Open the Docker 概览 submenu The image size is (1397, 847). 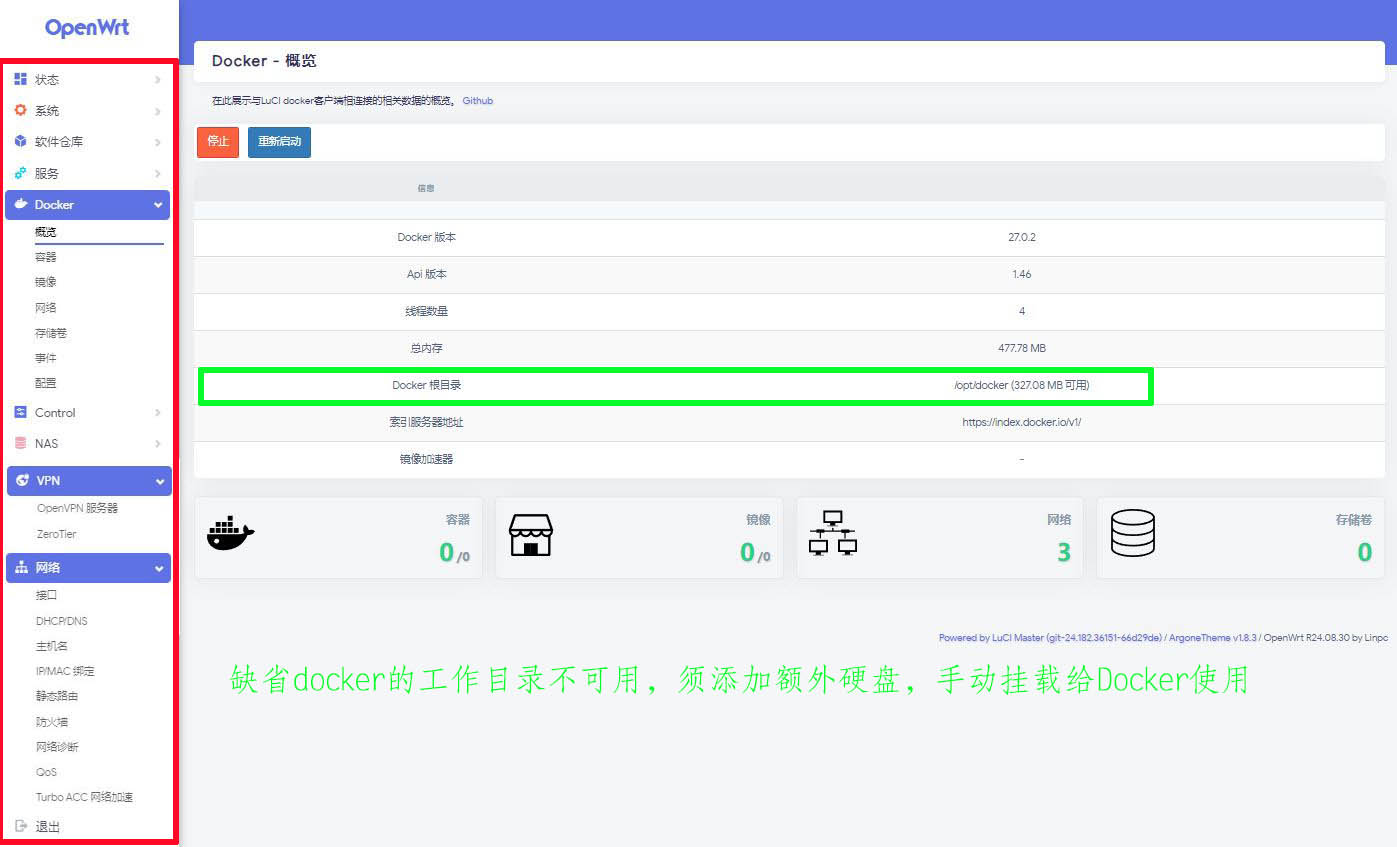(46, 232)
